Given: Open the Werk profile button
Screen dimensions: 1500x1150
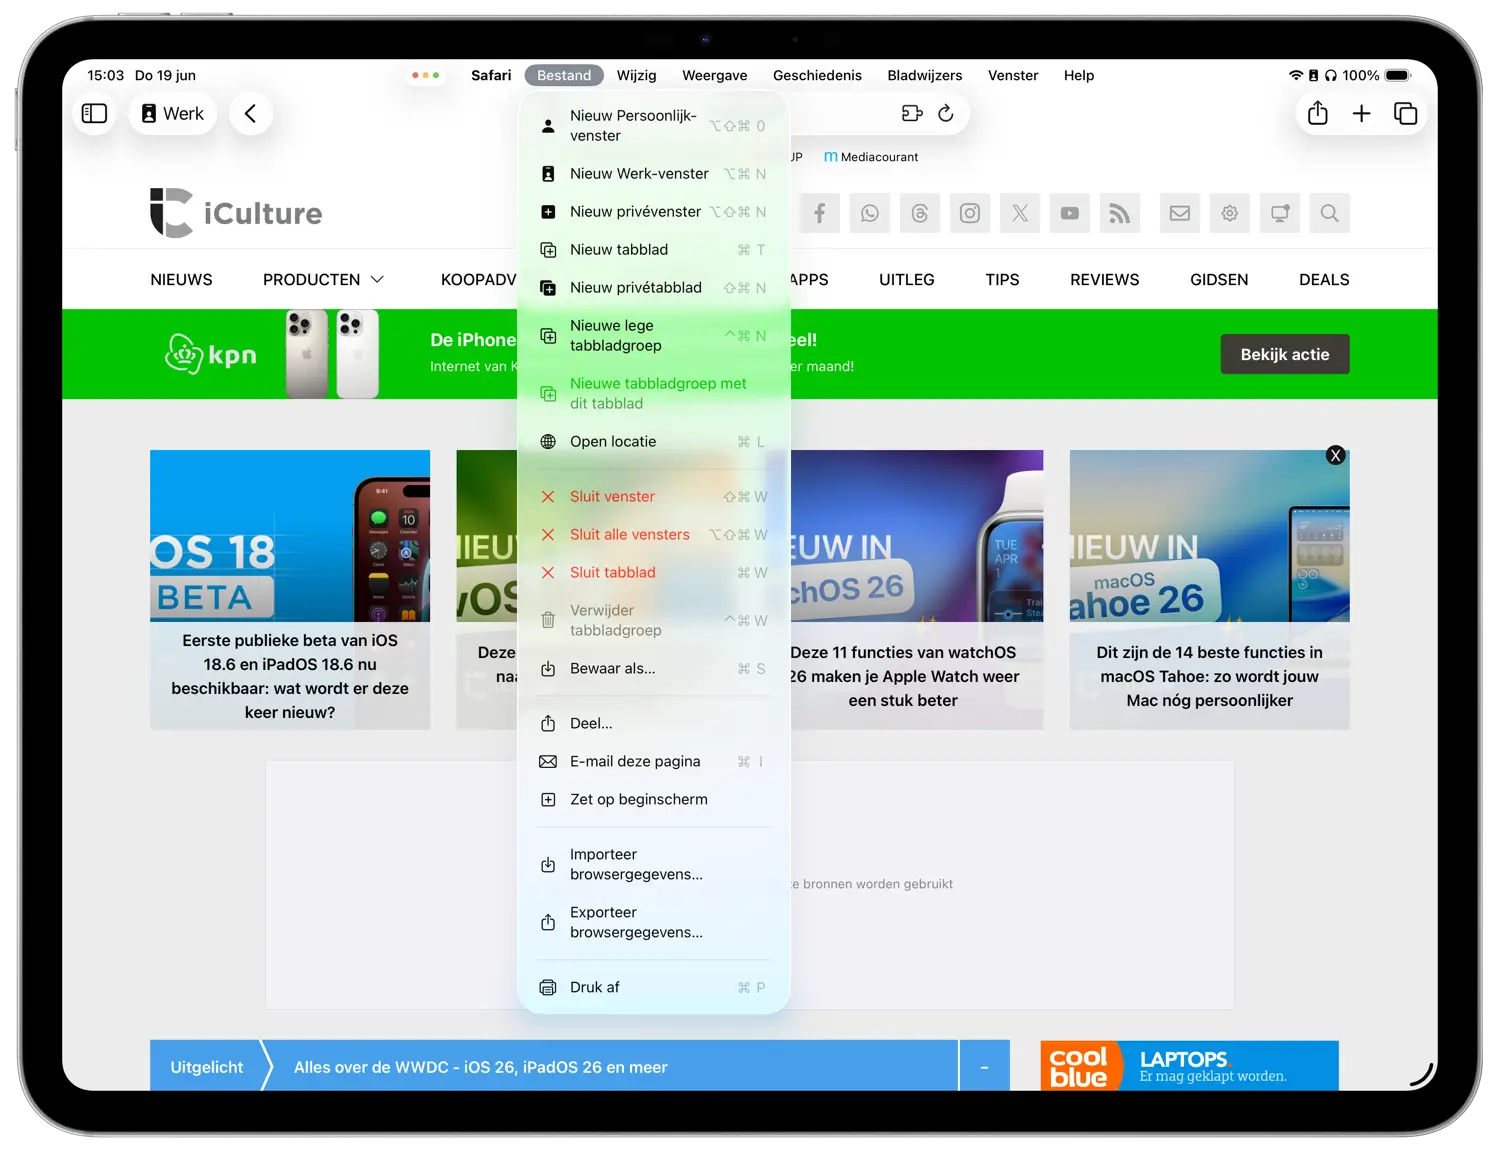Looking at the screenshot, I should 173,114.
